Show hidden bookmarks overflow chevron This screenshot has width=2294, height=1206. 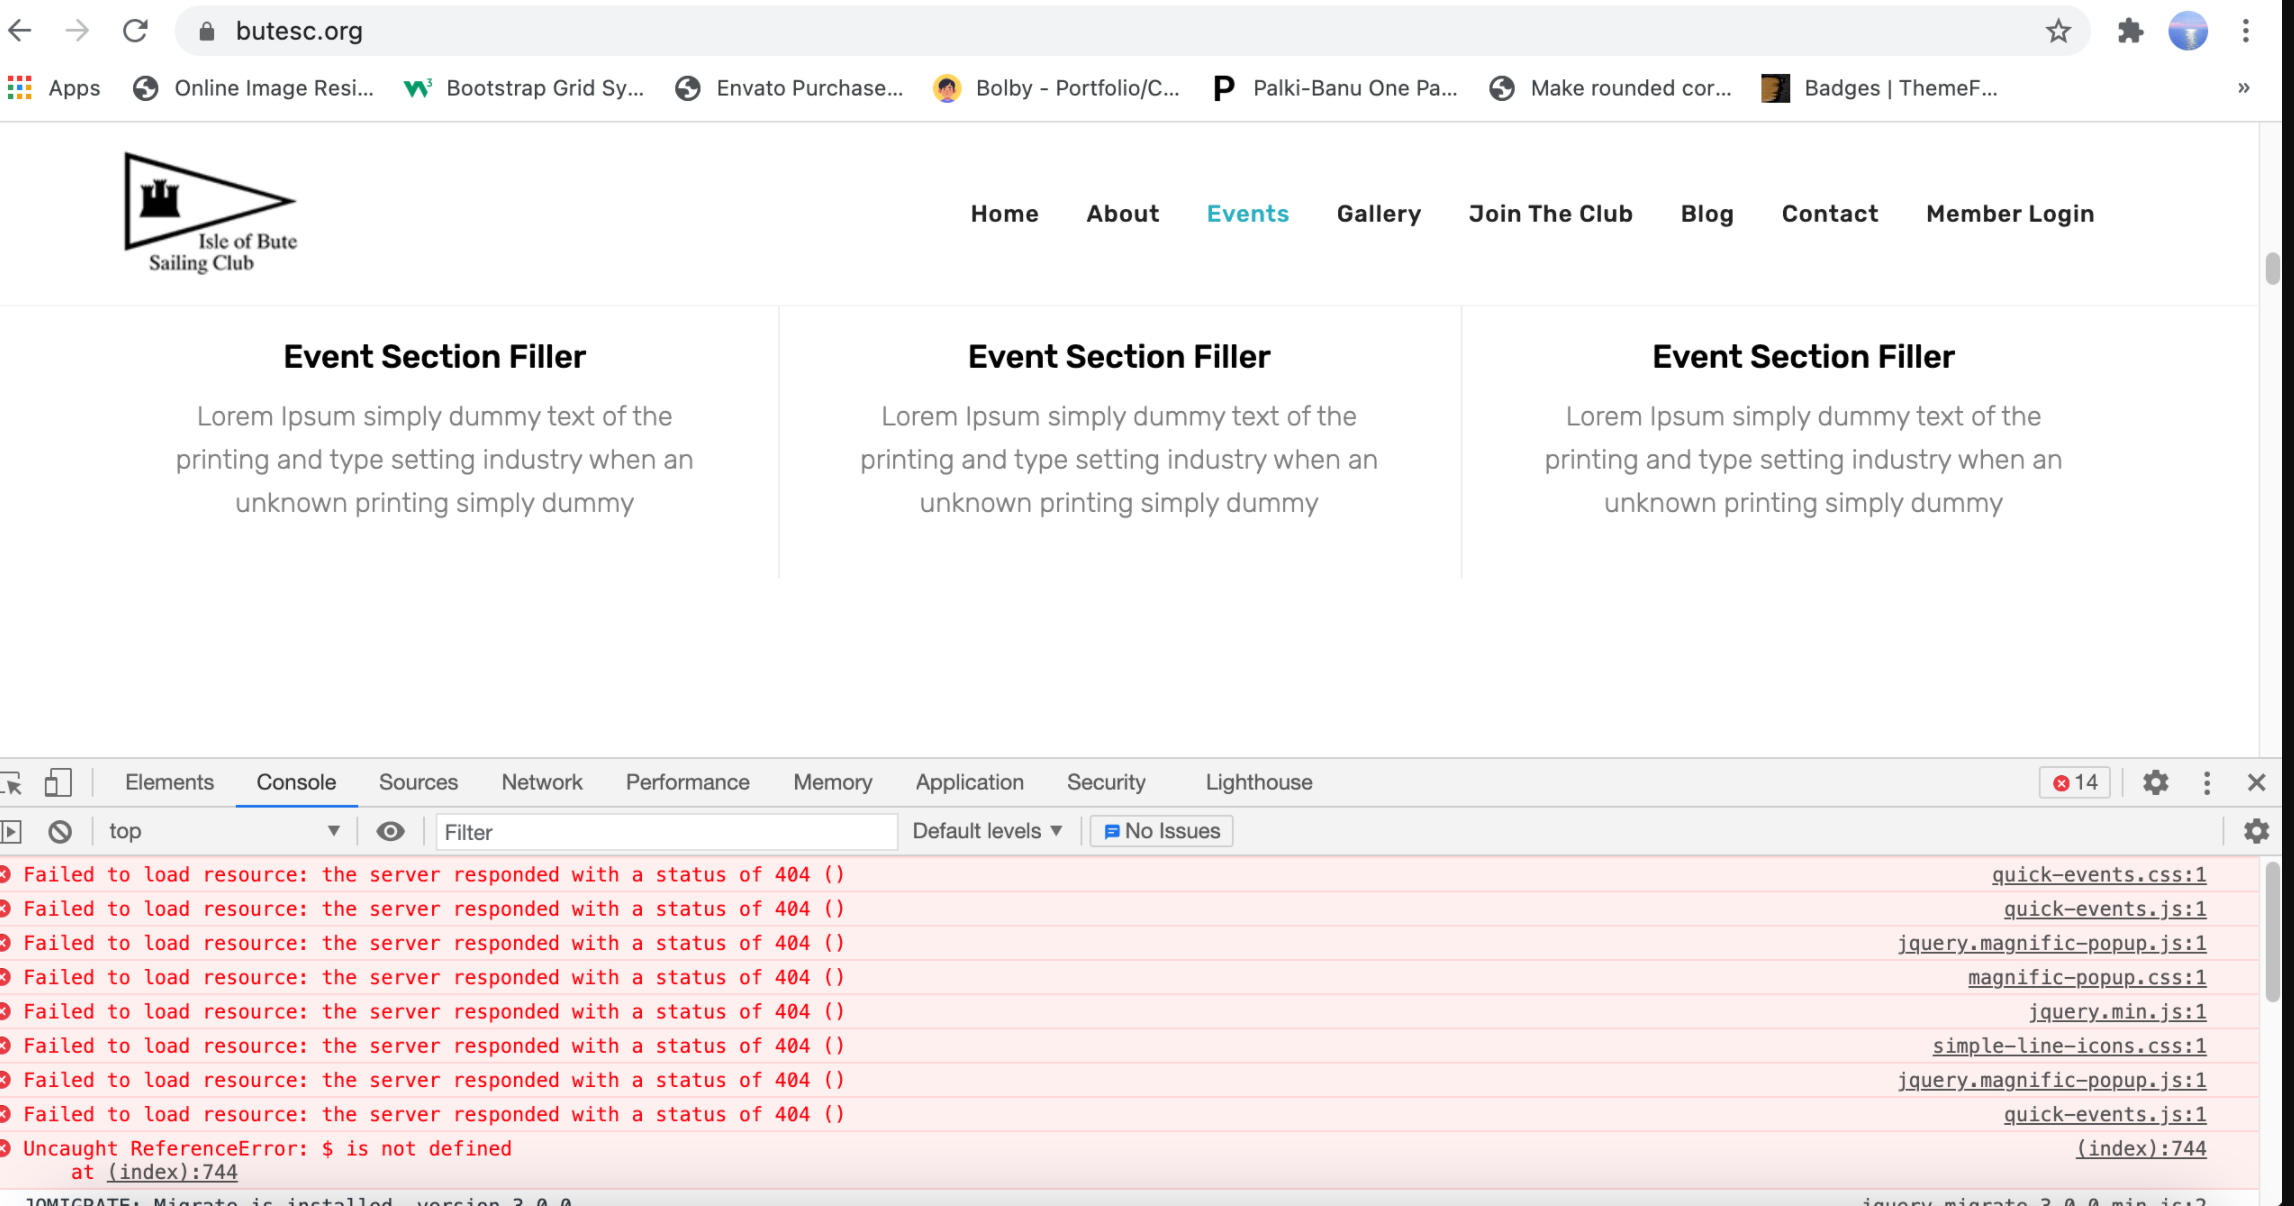coord(2243,88)
